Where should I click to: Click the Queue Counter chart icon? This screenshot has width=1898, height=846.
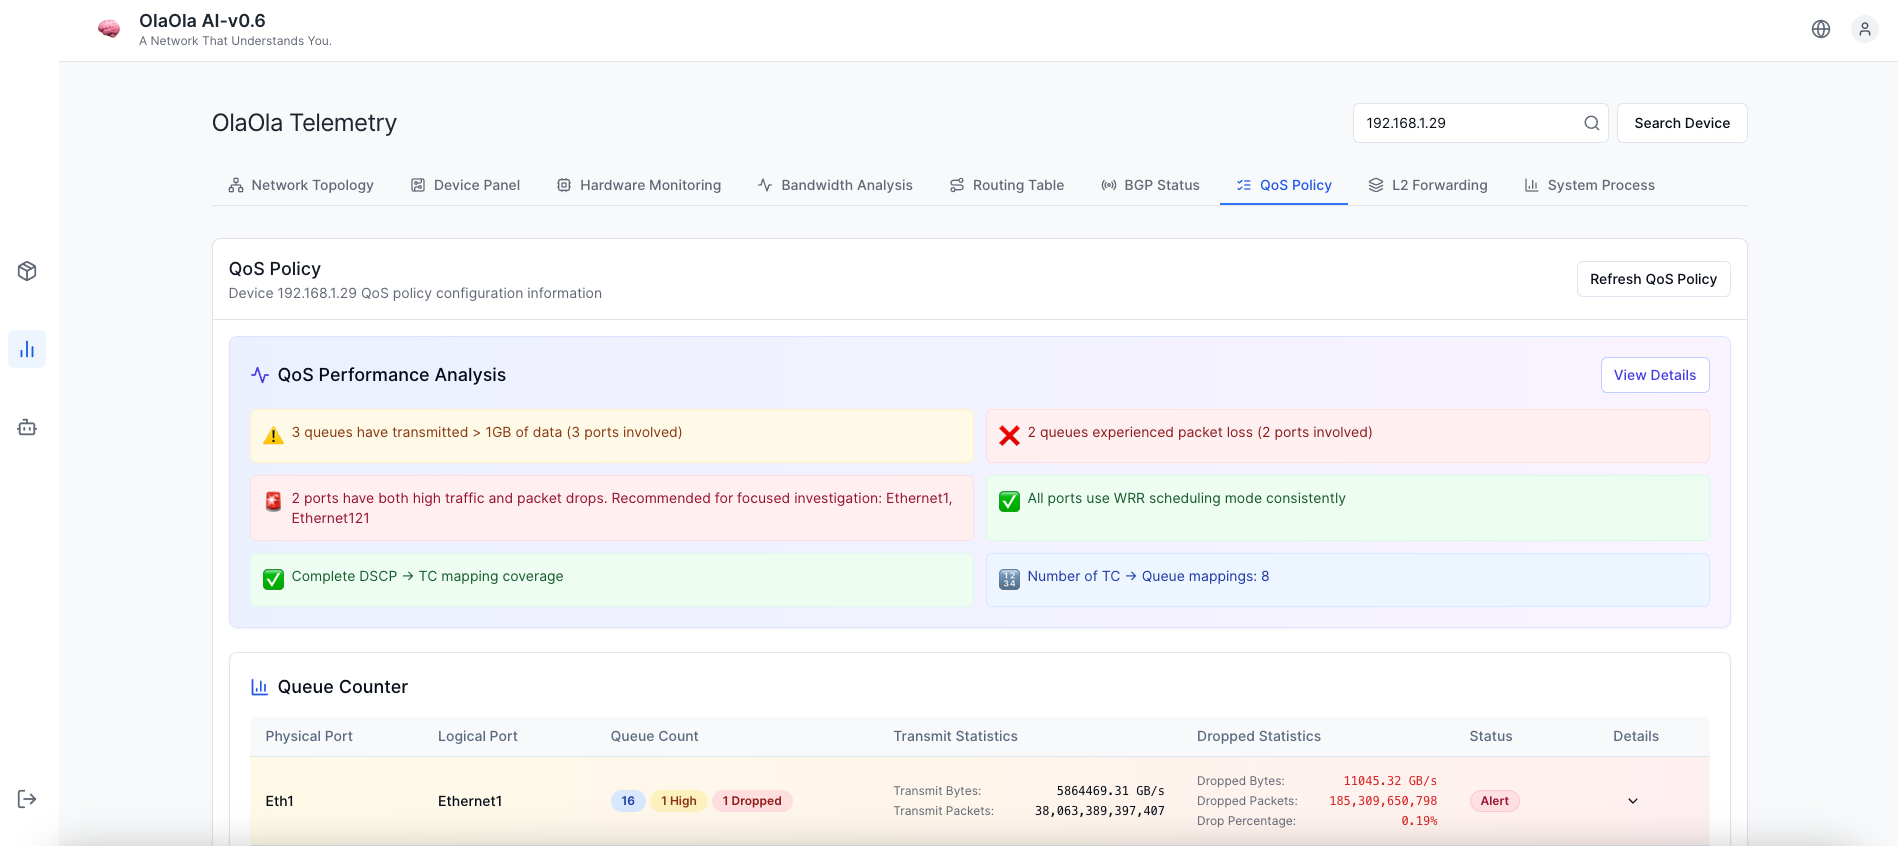click(x=259, y=687)
